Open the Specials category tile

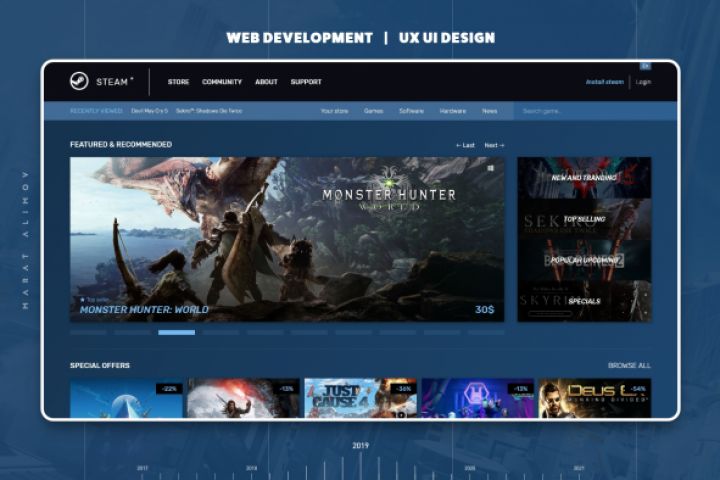[x=584, y=301]
